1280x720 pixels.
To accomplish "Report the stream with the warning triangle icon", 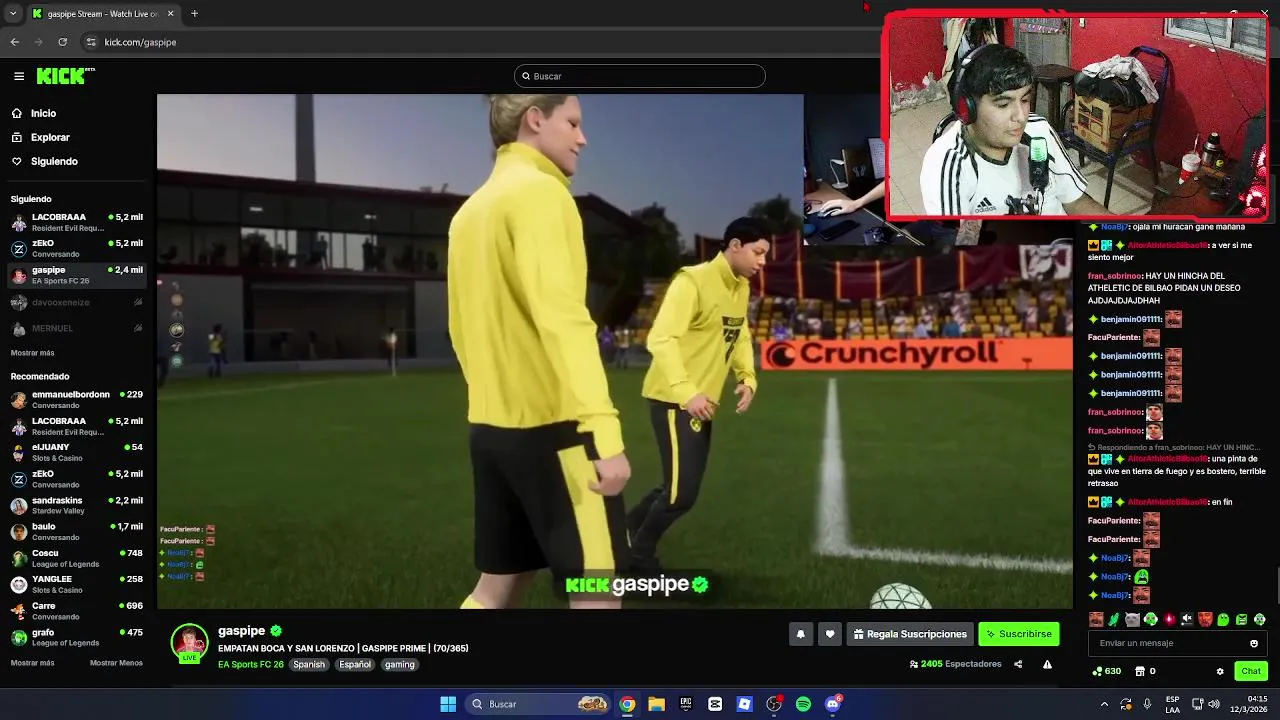I will tap(1047, 664).
